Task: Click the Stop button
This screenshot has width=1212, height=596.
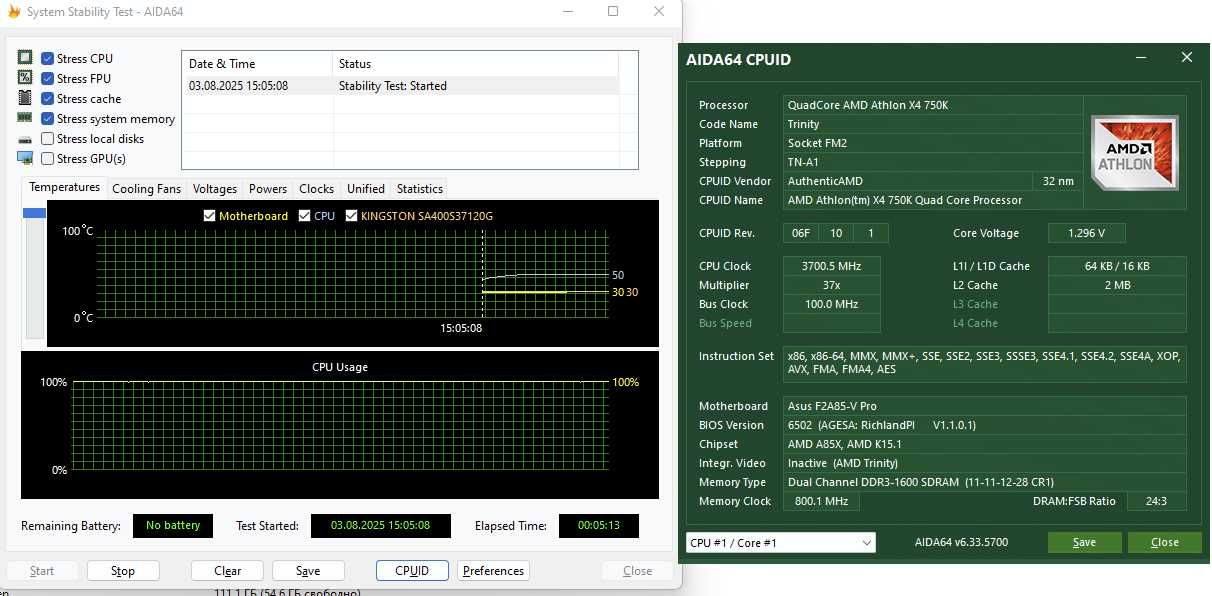Action: coord(123,571)
